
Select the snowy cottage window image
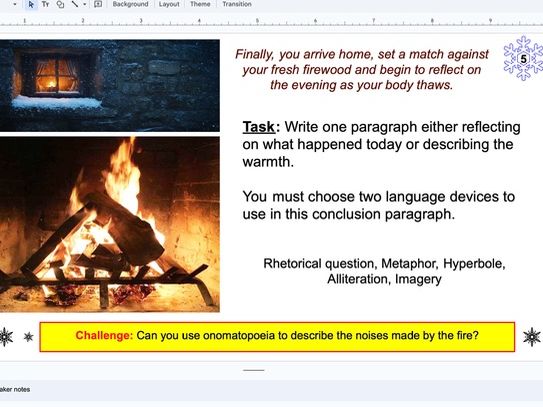[109, 86]
